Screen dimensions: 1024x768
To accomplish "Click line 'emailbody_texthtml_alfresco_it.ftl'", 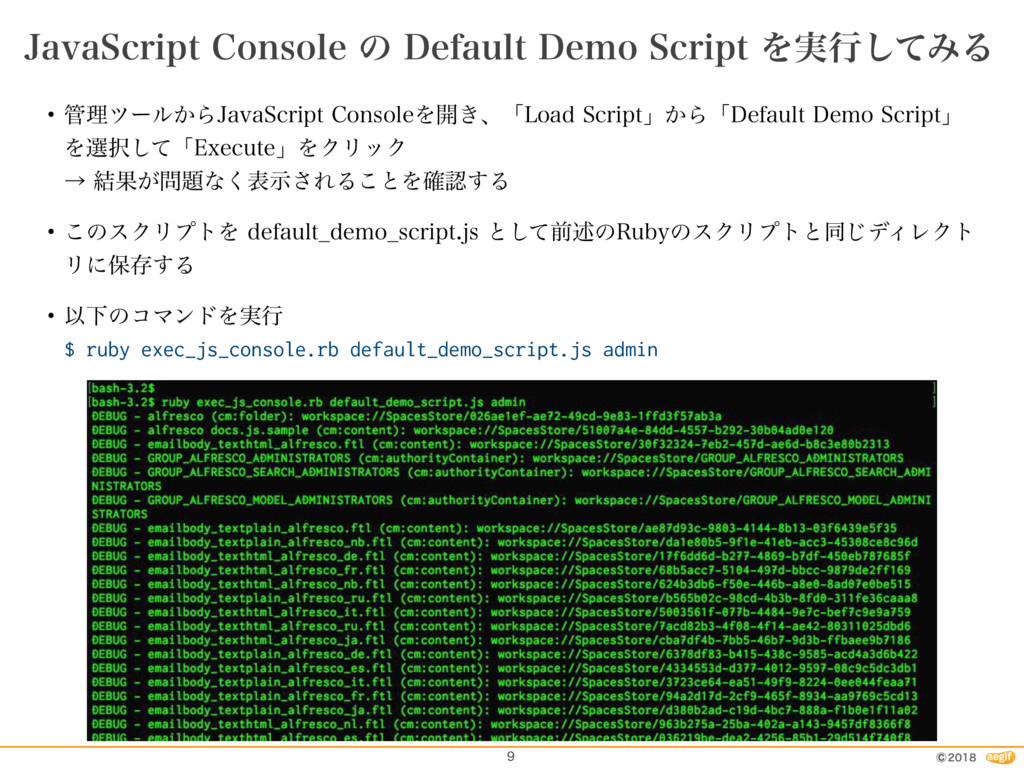I will 500,612.
